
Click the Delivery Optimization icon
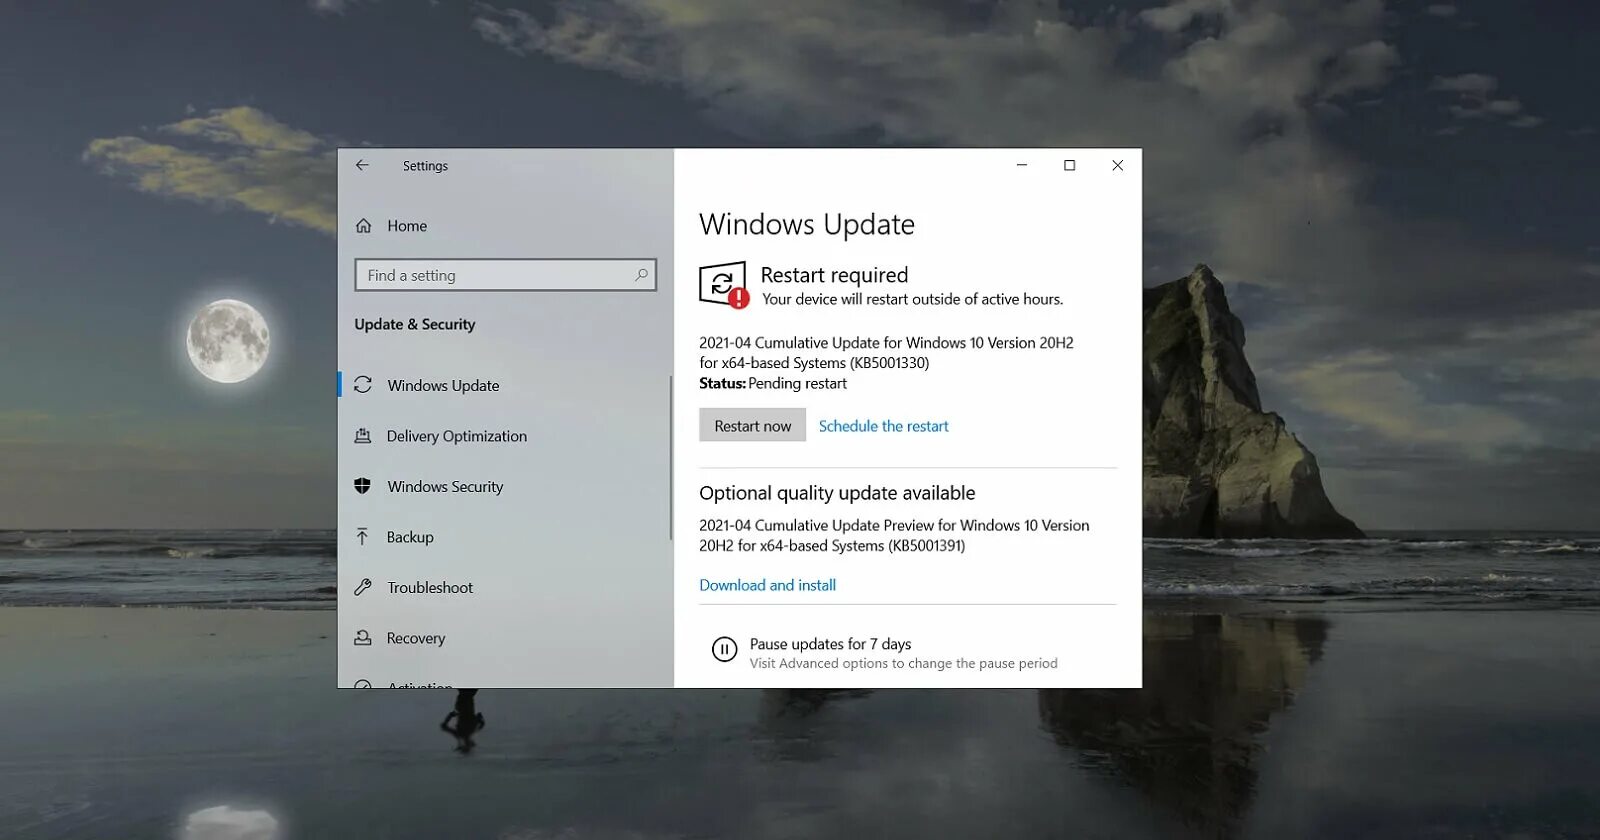pyautogui.click(x=363, y=436)
